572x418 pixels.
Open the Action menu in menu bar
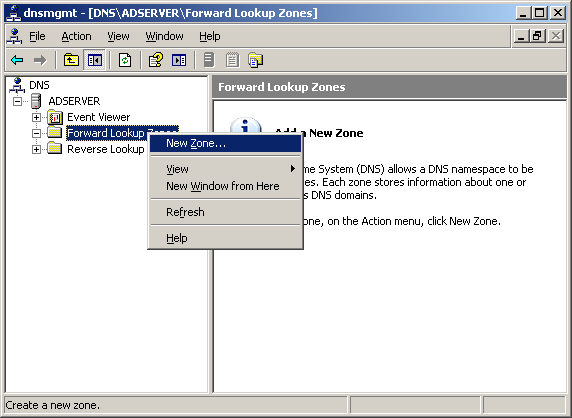point(76,36)
